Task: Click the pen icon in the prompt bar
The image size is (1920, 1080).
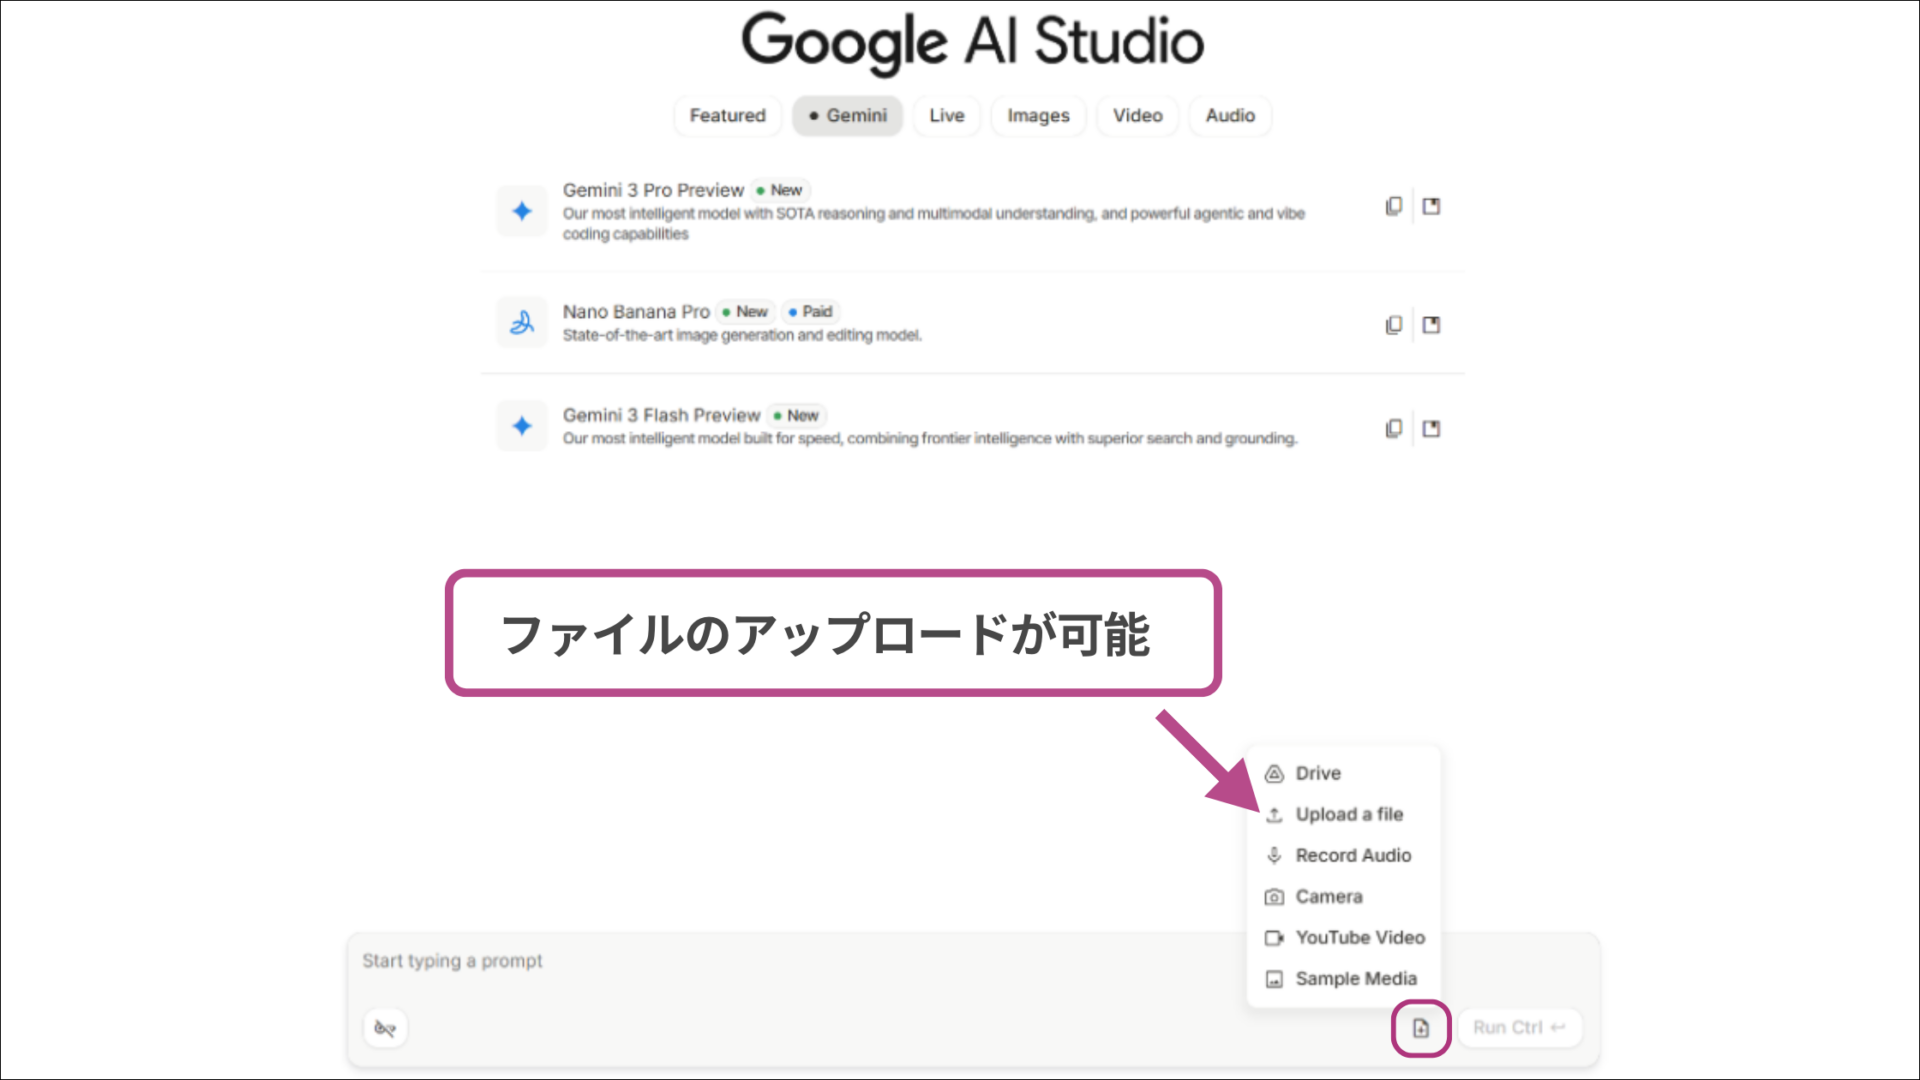Action: click(385, 1027)
